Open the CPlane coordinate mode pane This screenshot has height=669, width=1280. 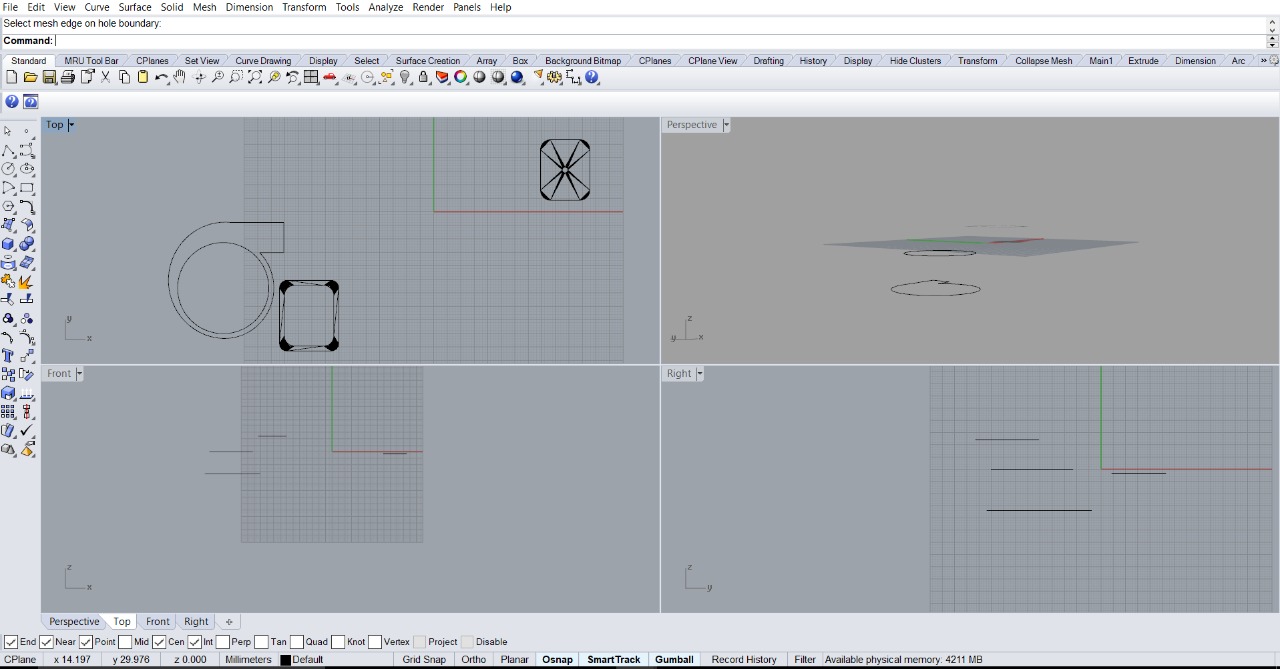tap(21, 660)
